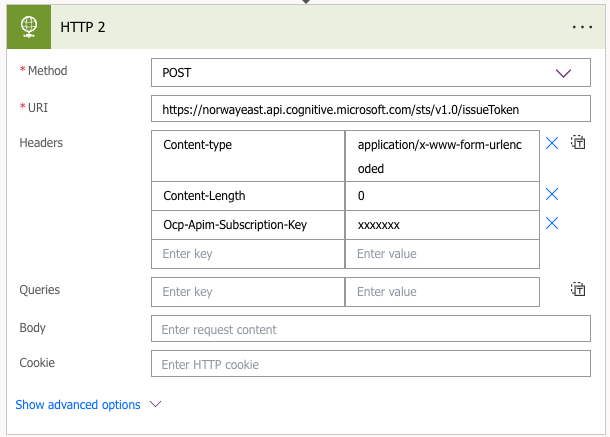This screenshot has width=610, height=437.
Task: Switch Queries to text mode icon
Action: click(x=578, y=290)
